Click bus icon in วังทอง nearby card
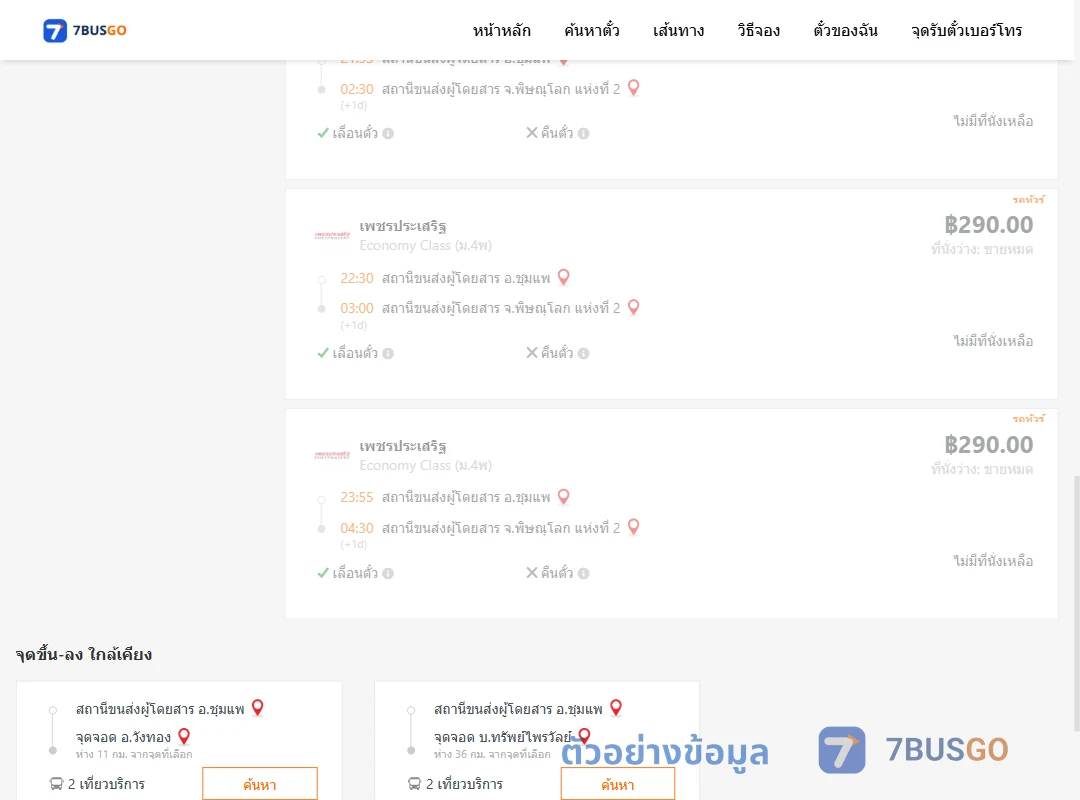 click(56, 784)
